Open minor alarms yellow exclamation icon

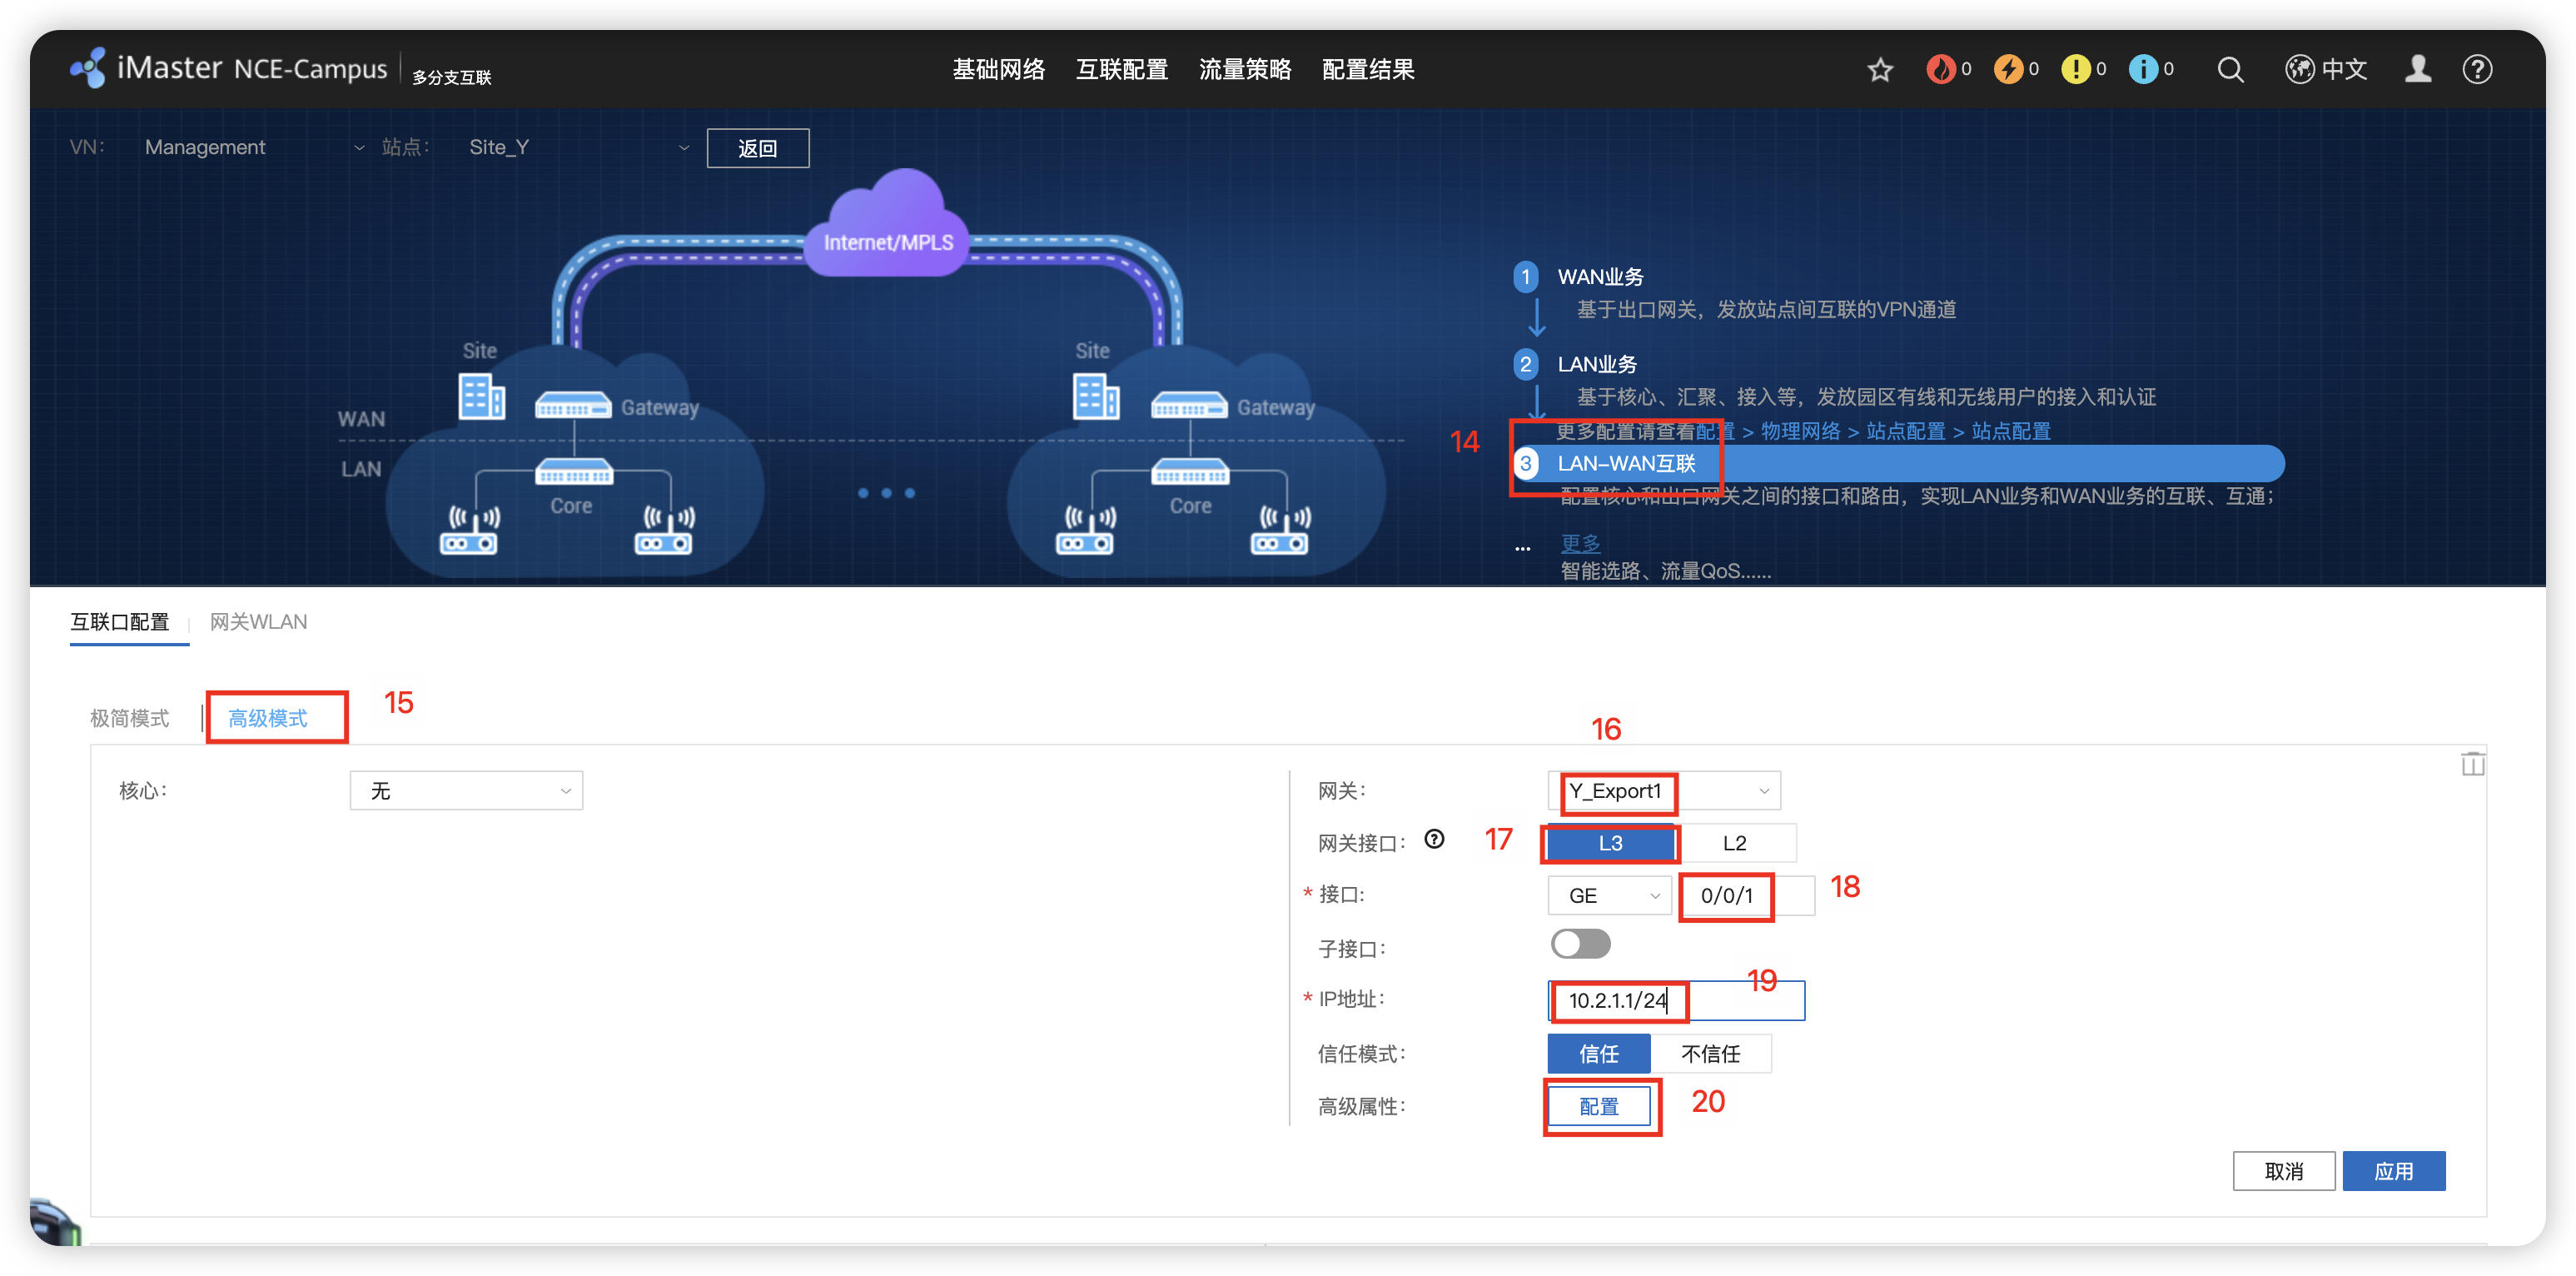pyautogui.click(x=2075, y=69)
